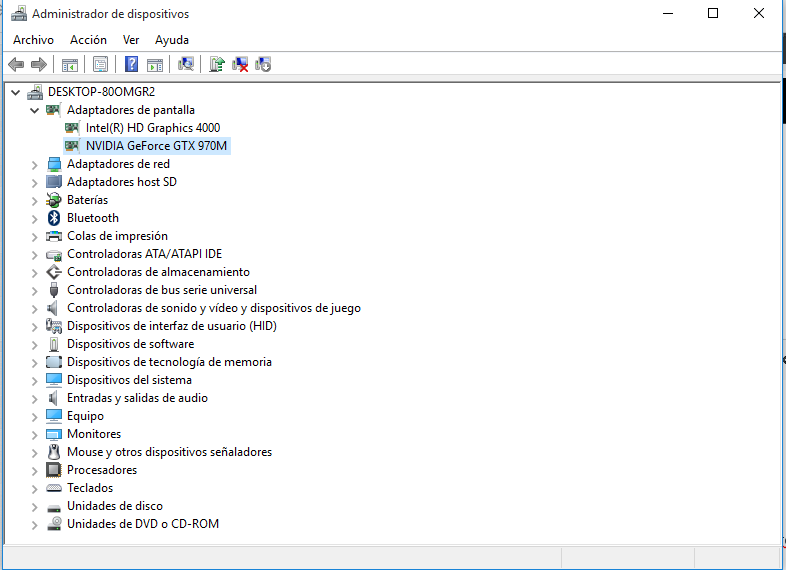Click the Adaptadores de red icon

54,164
